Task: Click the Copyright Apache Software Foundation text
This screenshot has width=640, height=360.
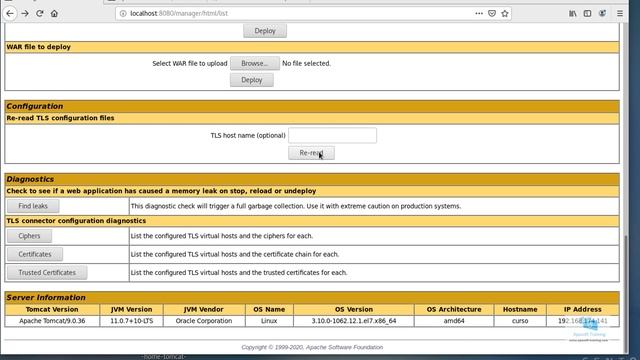Action: point(312,347)
